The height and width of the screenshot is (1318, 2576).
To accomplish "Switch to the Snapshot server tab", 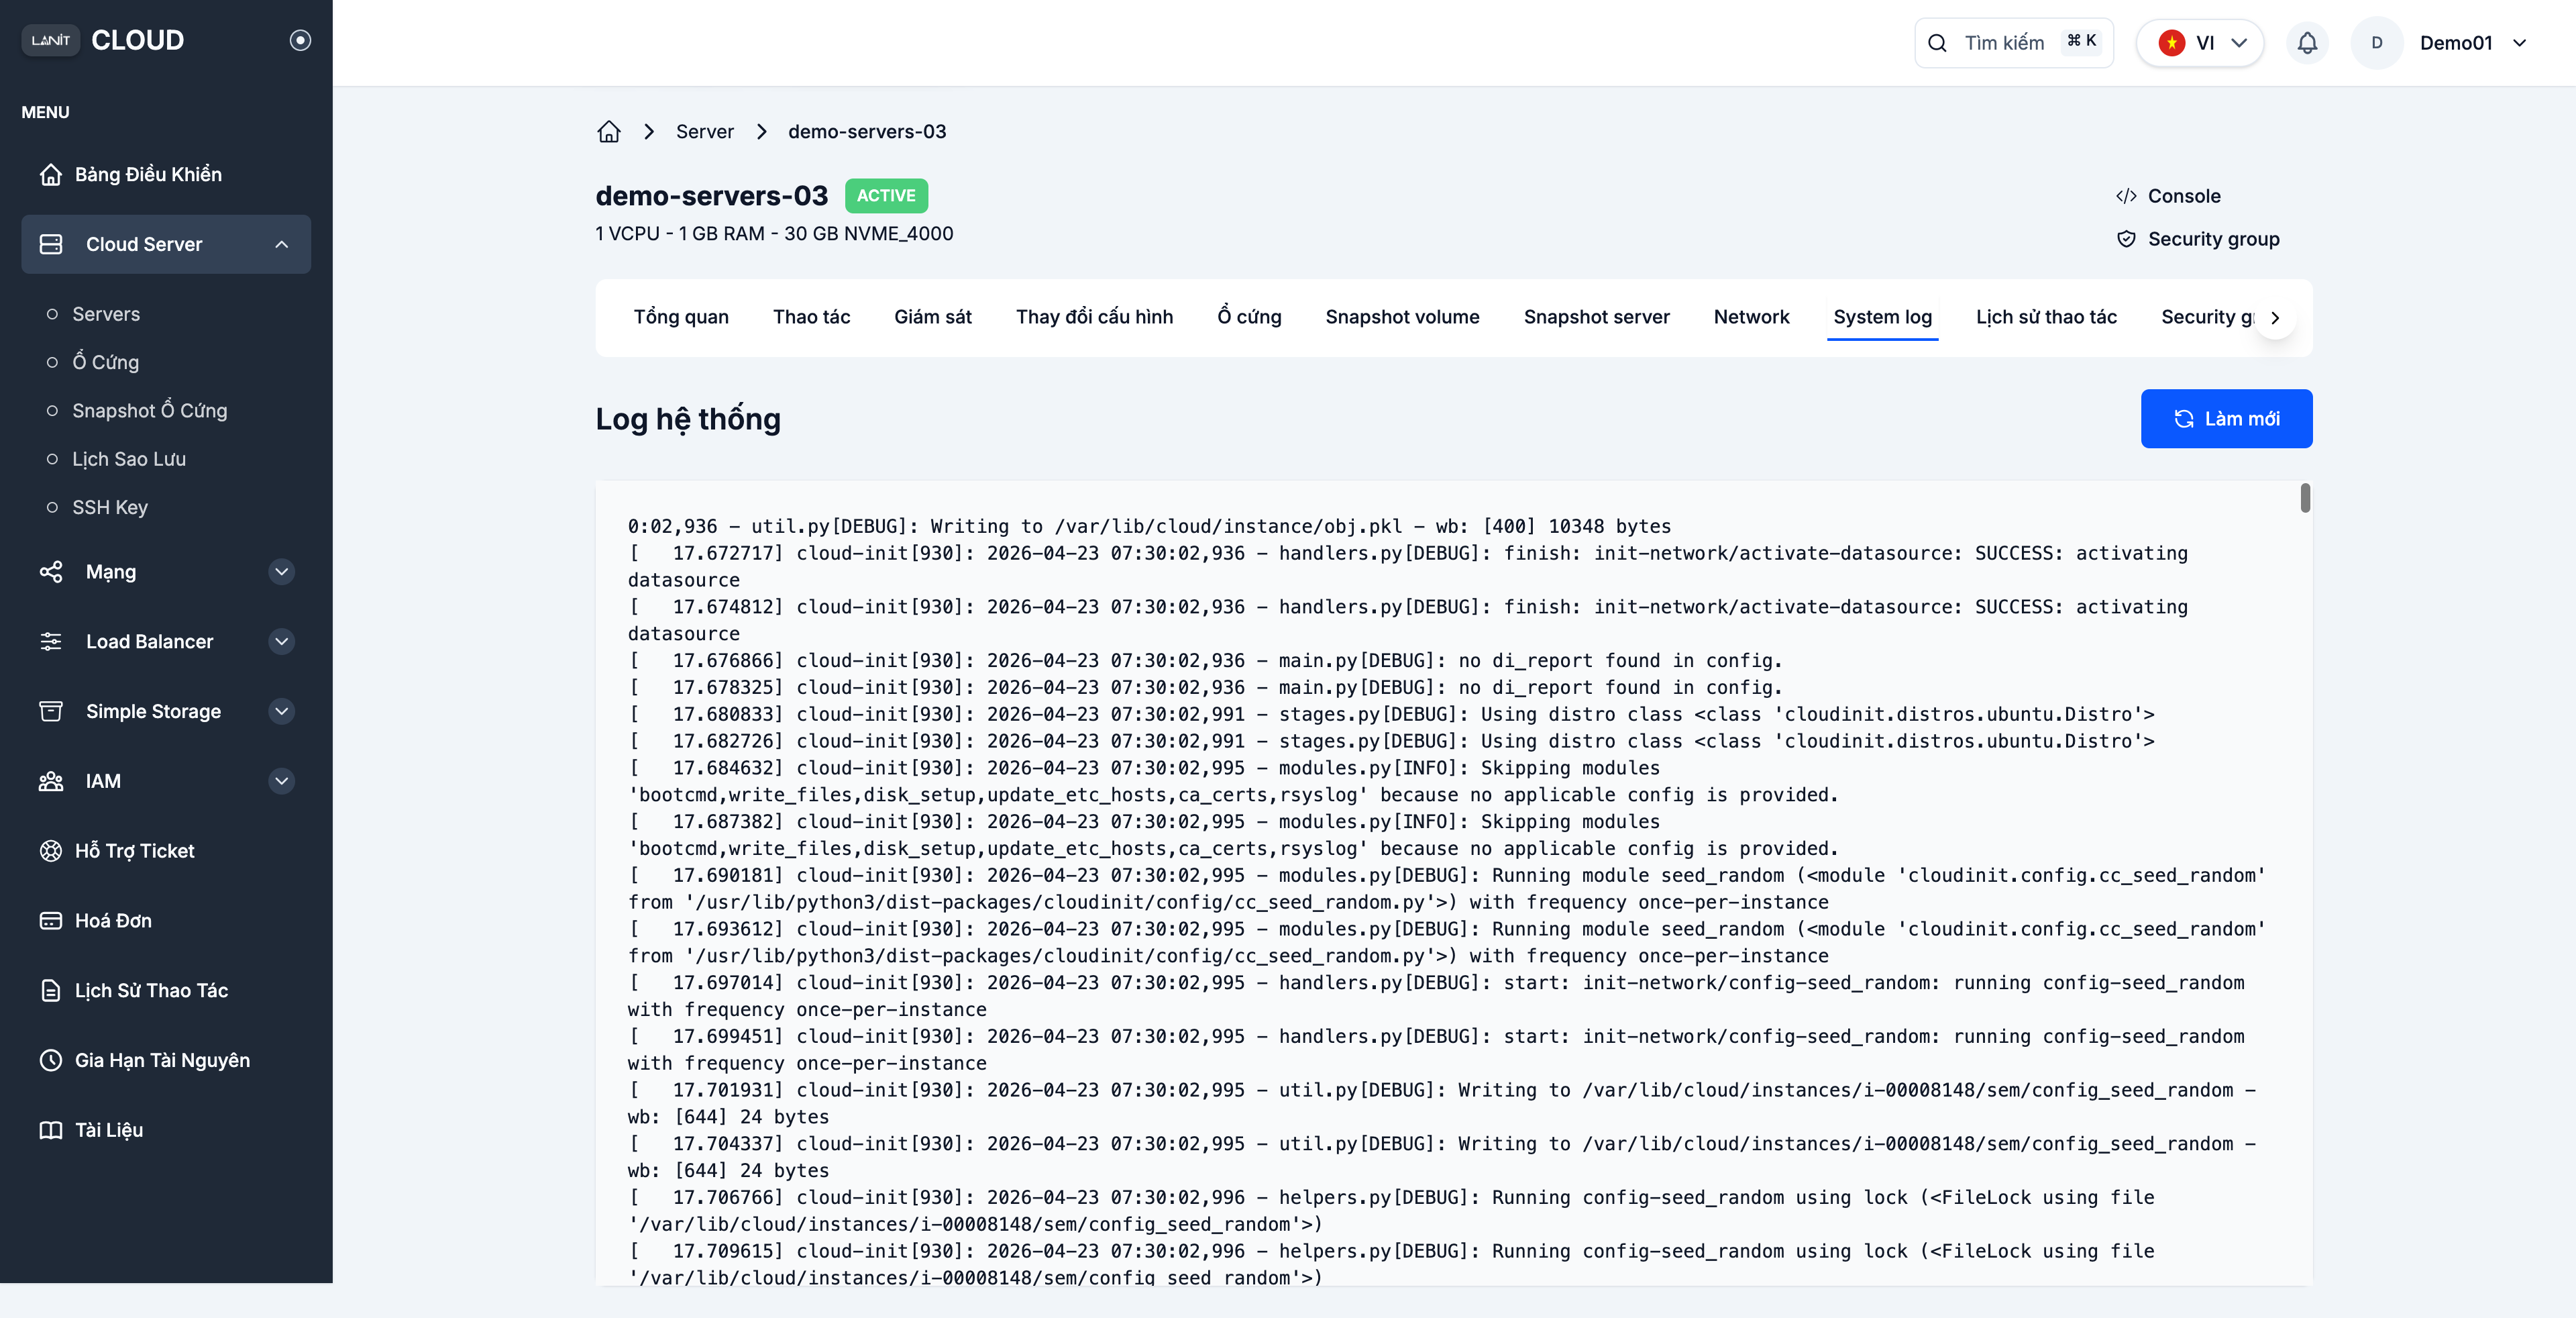I will 1597,317.
